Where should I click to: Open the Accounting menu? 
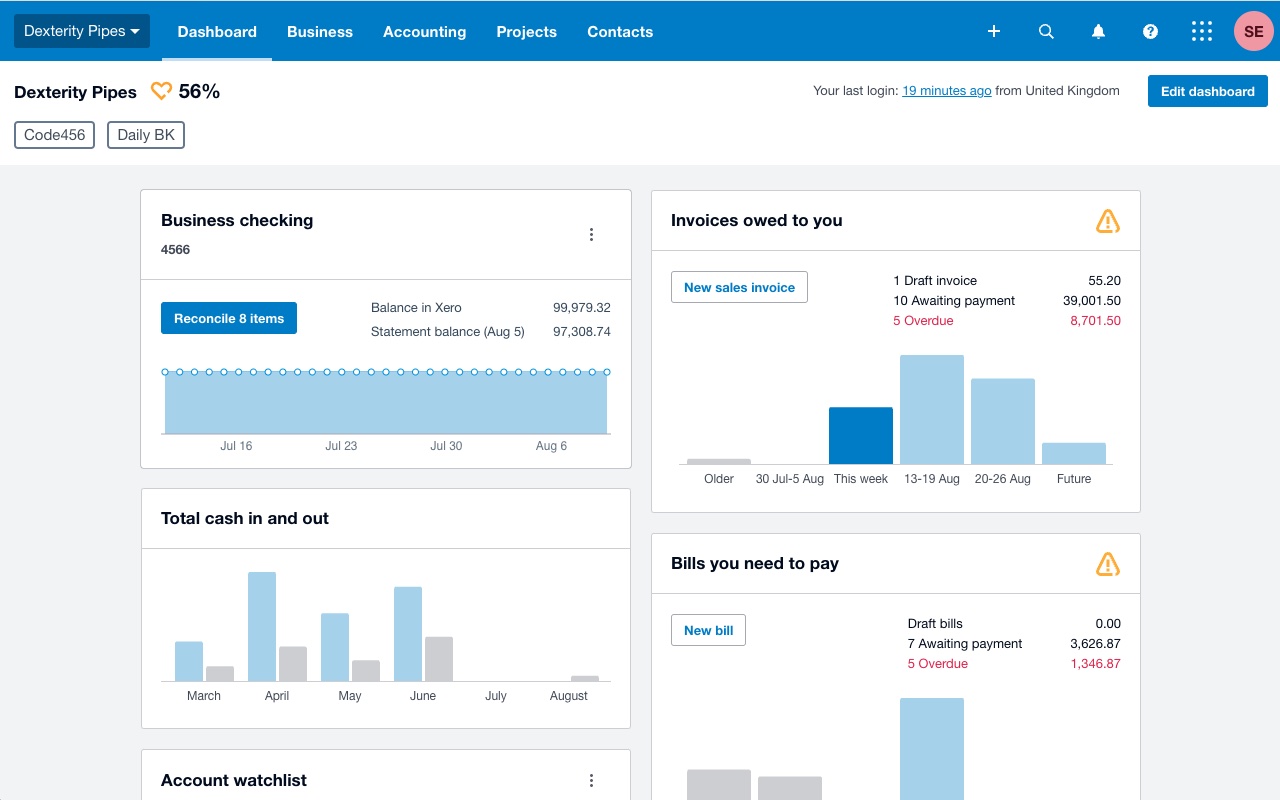[x=424, y=31]
